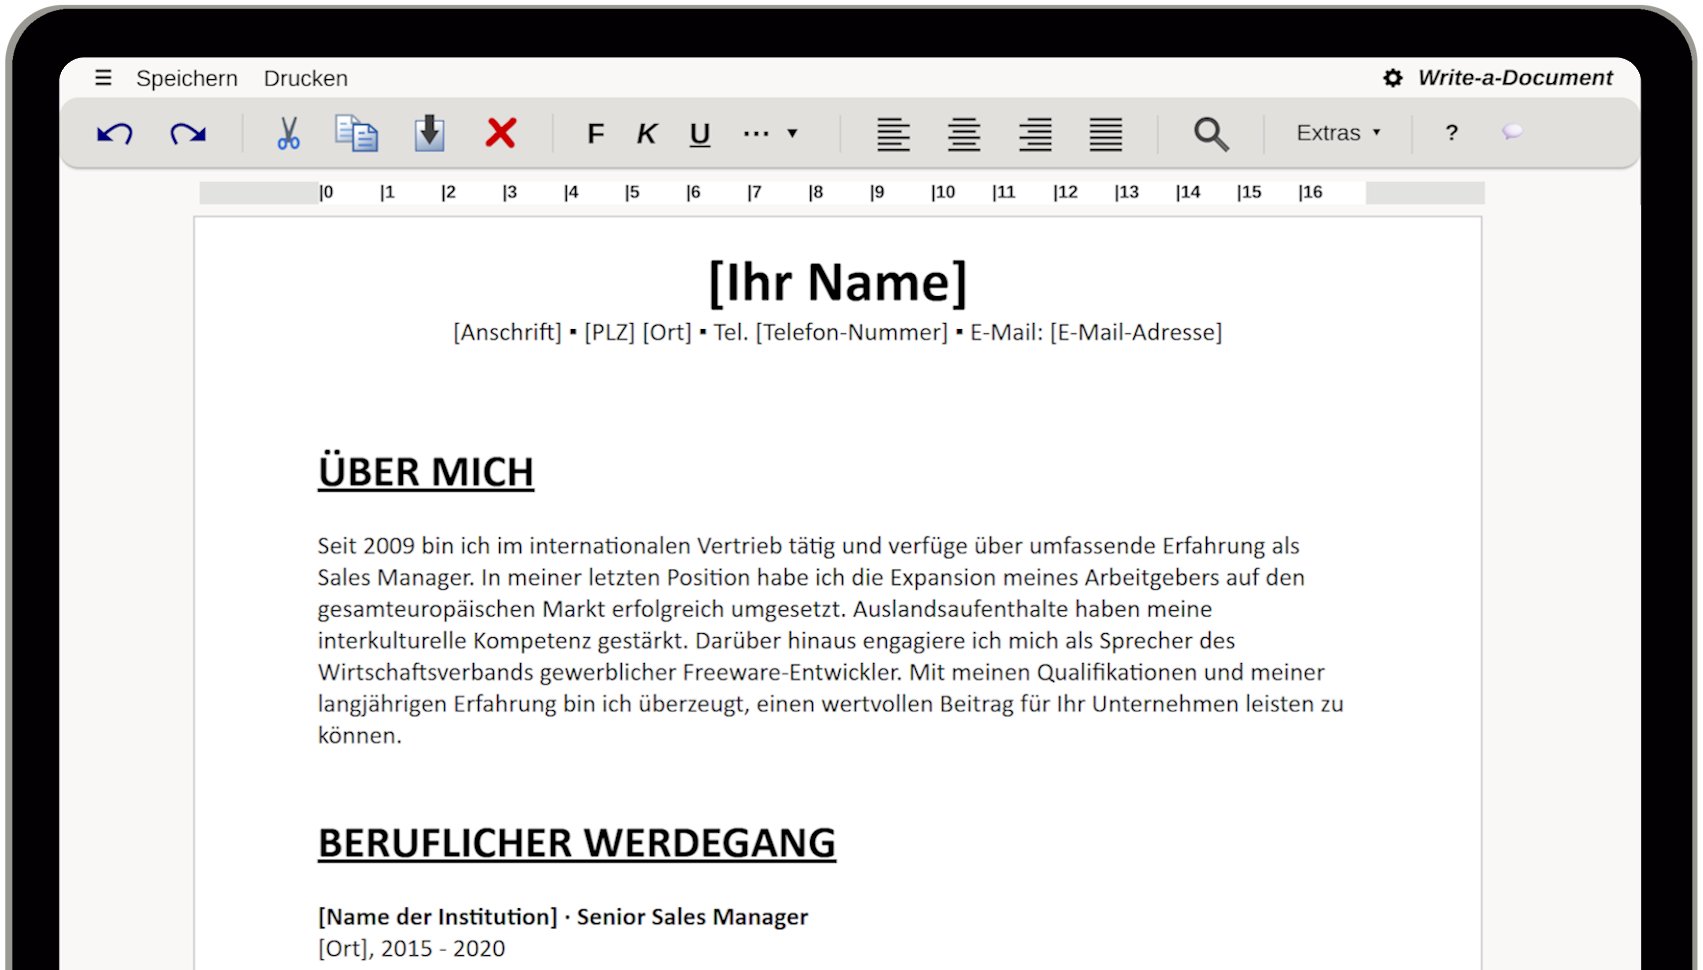Copy using the documents icon
Viewport: 1703px width, 970px height.
click(356, 133)
